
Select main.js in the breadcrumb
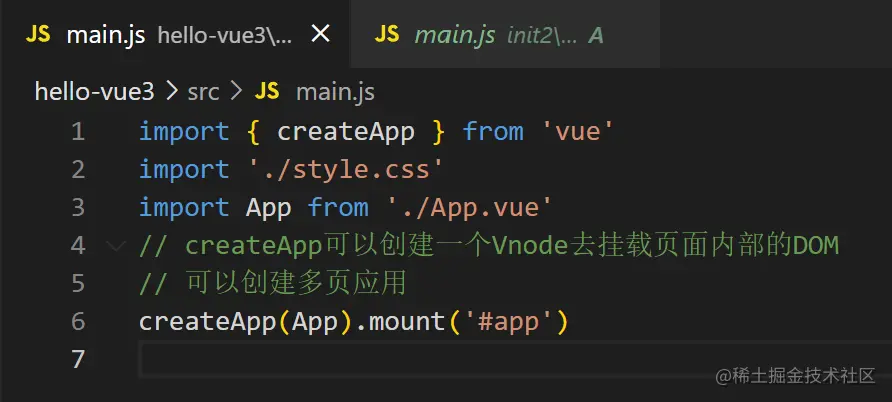pyautogui.click(x=335, y=92)
